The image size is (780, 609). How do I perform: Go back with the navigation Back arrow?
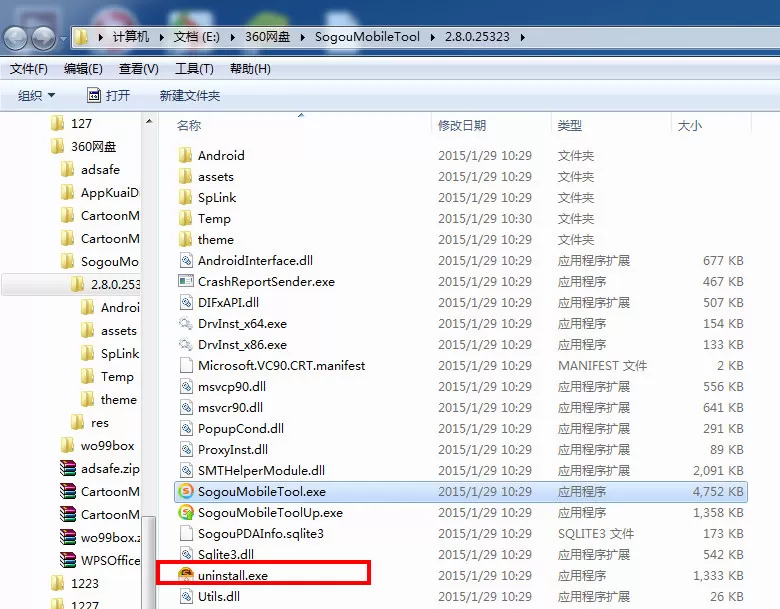(x=15, y=38)
